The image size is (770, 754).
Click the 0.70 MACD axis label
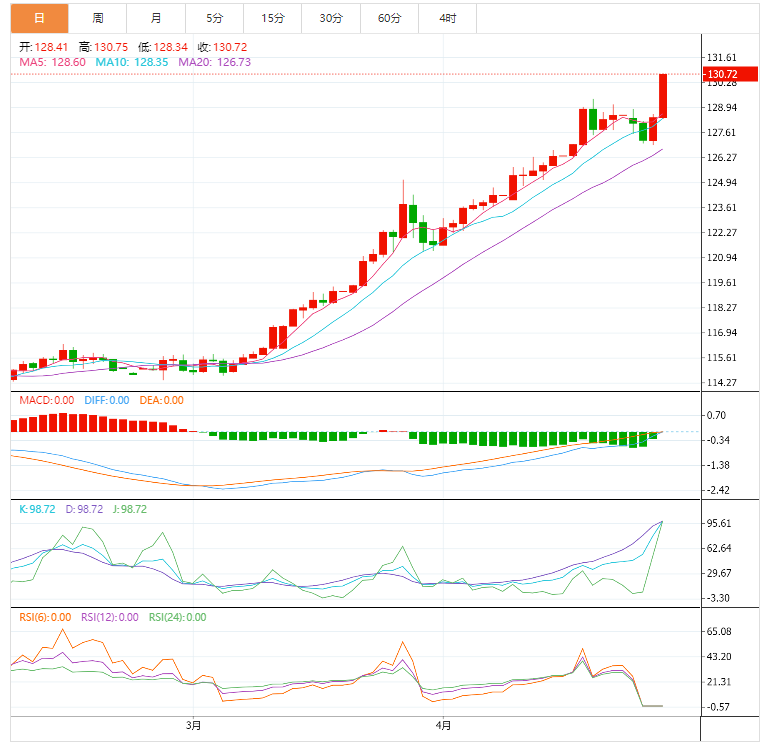[x=716, y=416]
